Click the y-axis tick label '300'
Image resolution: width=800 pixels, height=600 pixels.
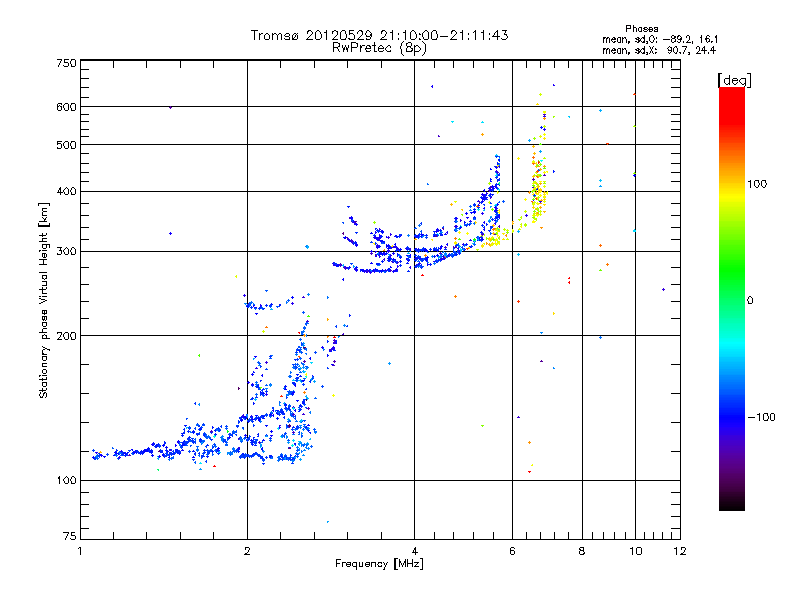66,252
